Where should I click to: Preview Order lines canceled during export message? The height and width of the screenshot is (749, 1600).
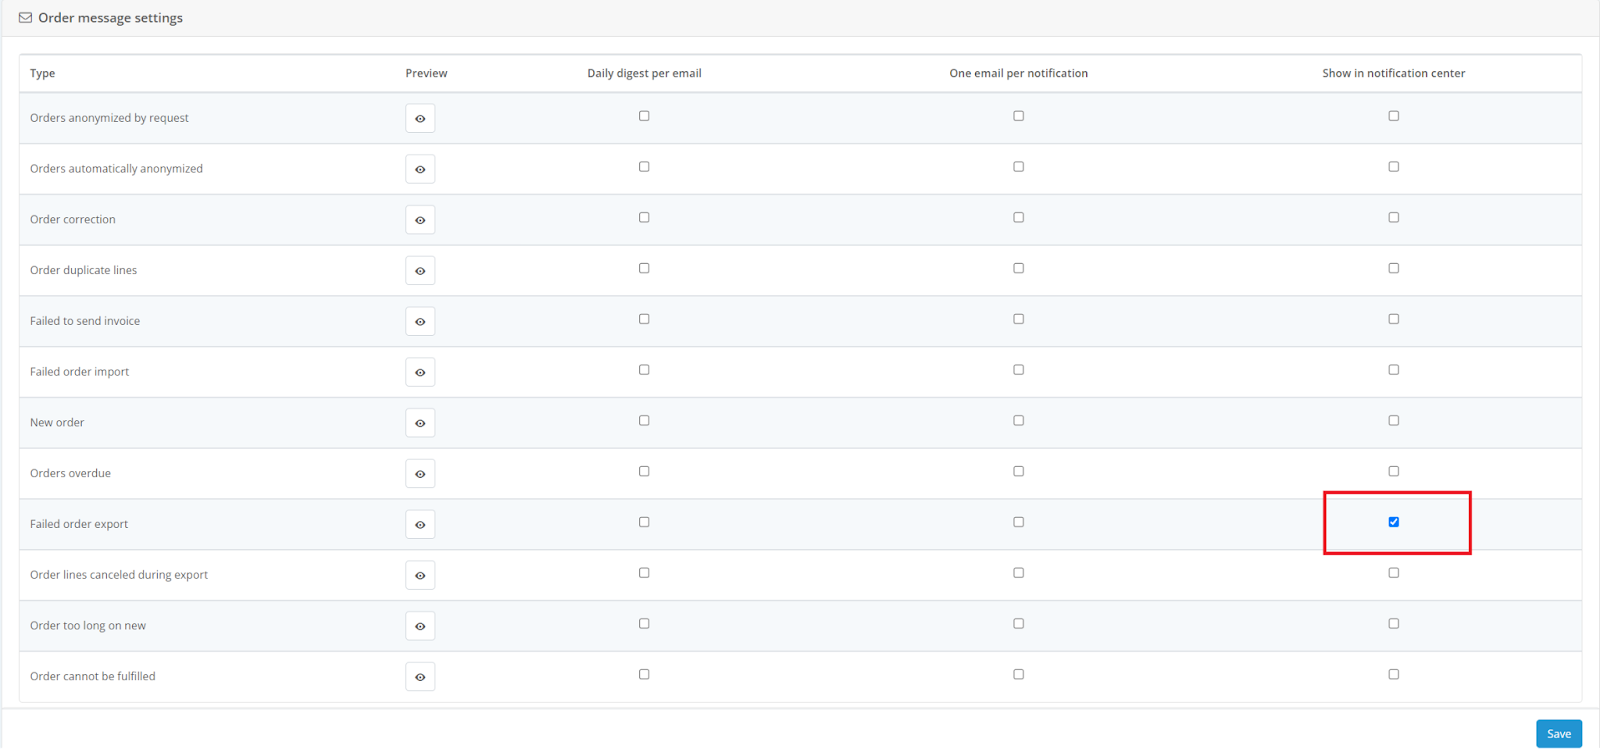[420, 575]
